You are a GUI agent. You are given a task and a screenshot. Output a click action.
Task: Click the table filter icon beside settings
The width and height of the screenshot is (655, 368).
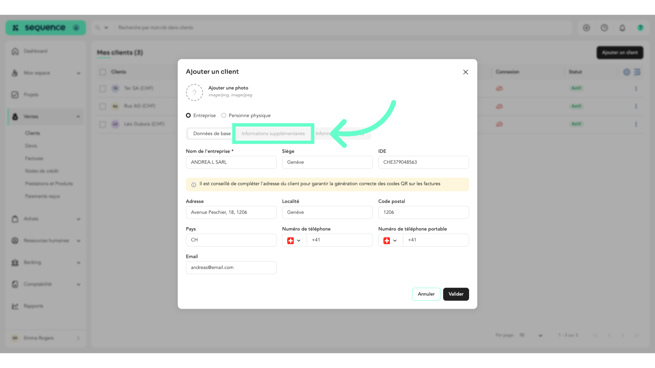pos(637,72)
